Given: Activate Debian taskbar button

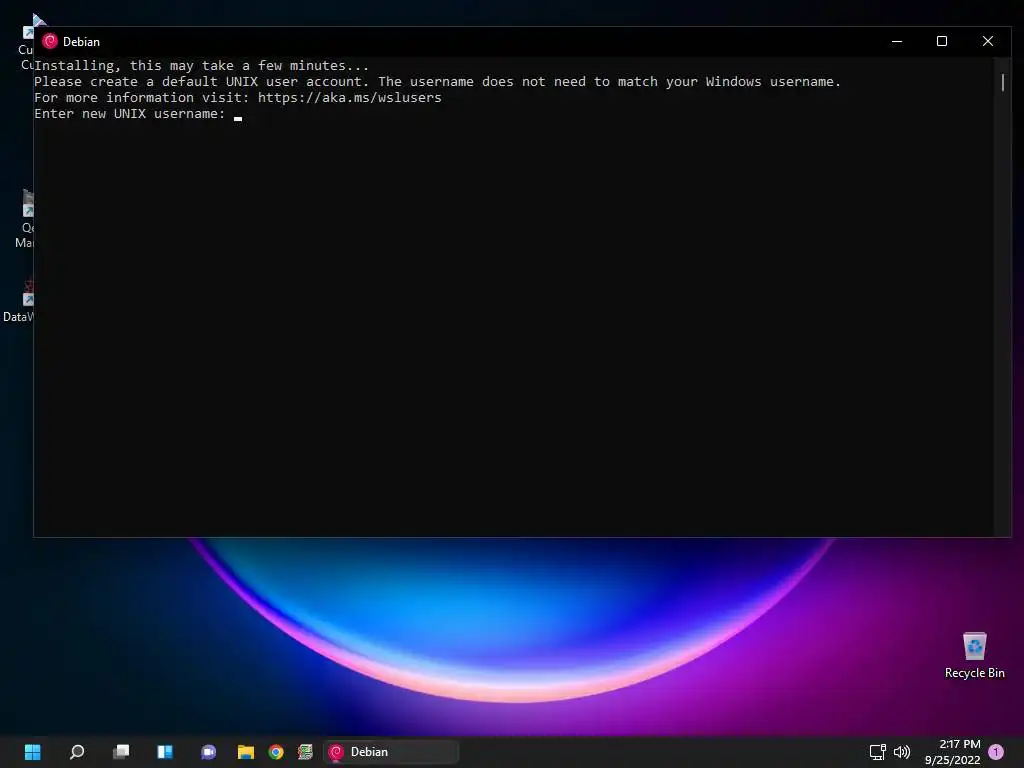Looking at the screenshot, I should point(391,752).
